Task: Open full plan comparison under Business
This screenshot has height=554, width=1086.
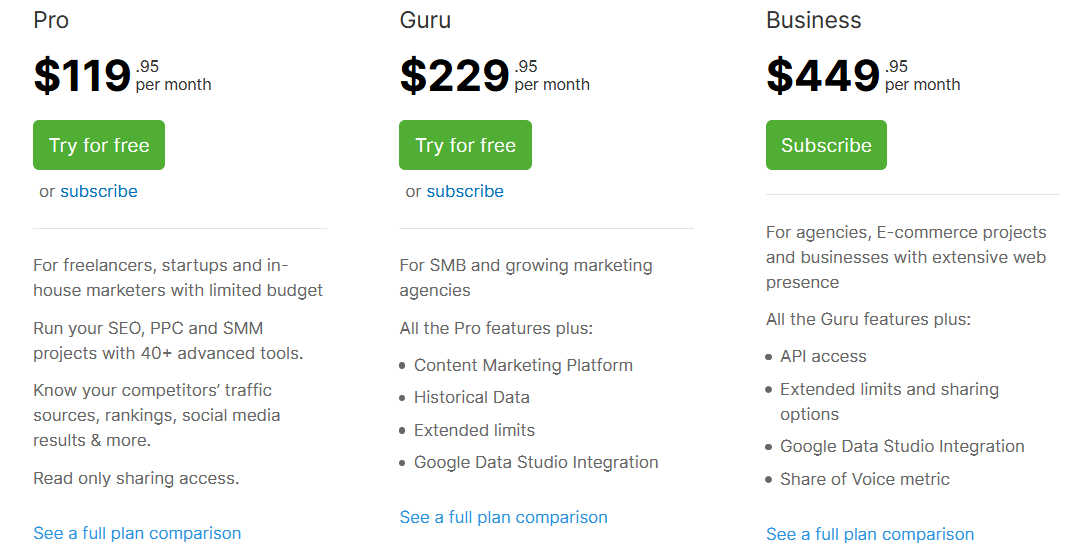Action: coord(870,534)
